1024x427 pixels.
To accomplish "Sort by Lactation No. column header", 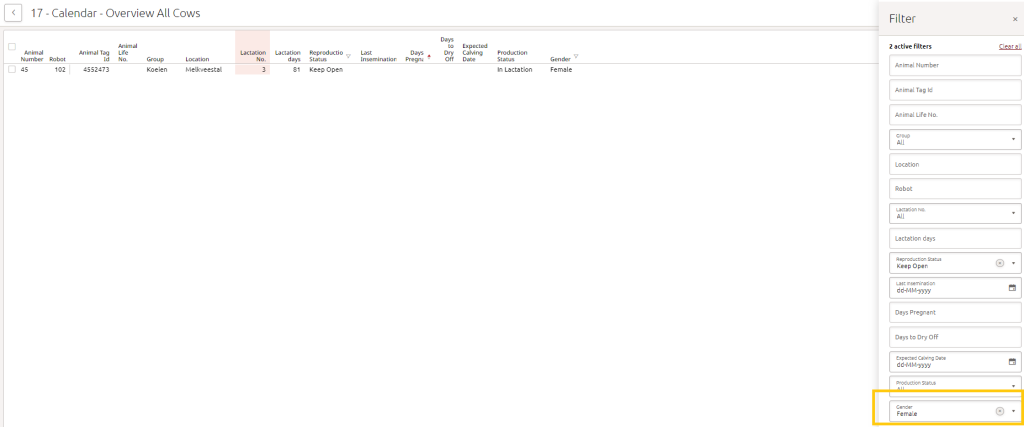I will coord(253,55).
